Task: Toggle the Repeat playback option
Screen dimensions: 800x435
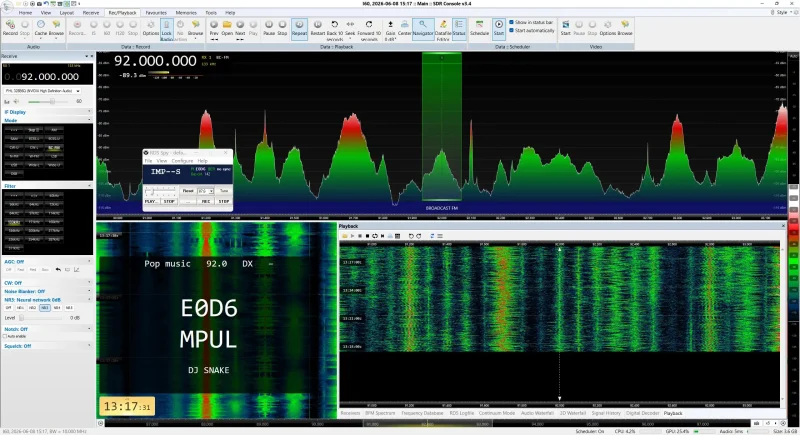Action: pos(299,28)
